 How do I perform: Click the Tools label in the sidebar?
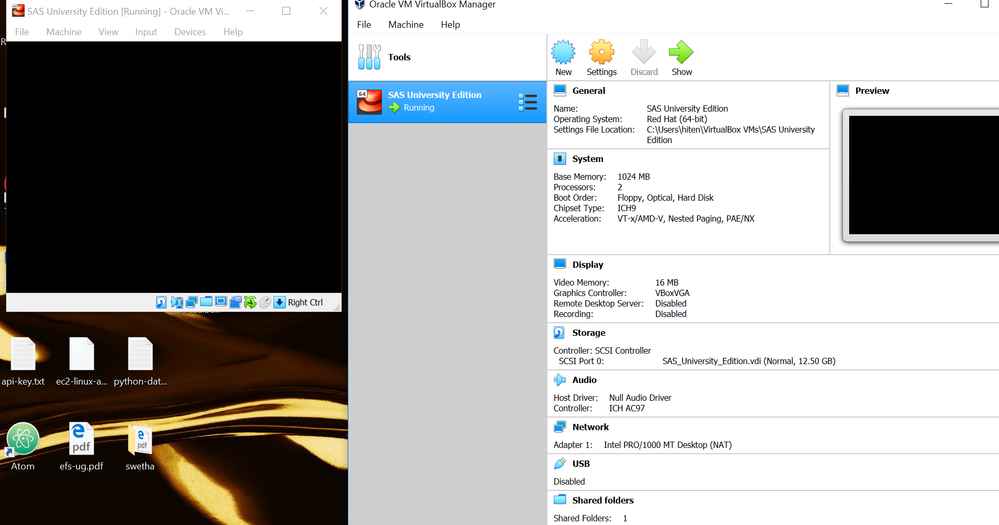pos(399,57)
